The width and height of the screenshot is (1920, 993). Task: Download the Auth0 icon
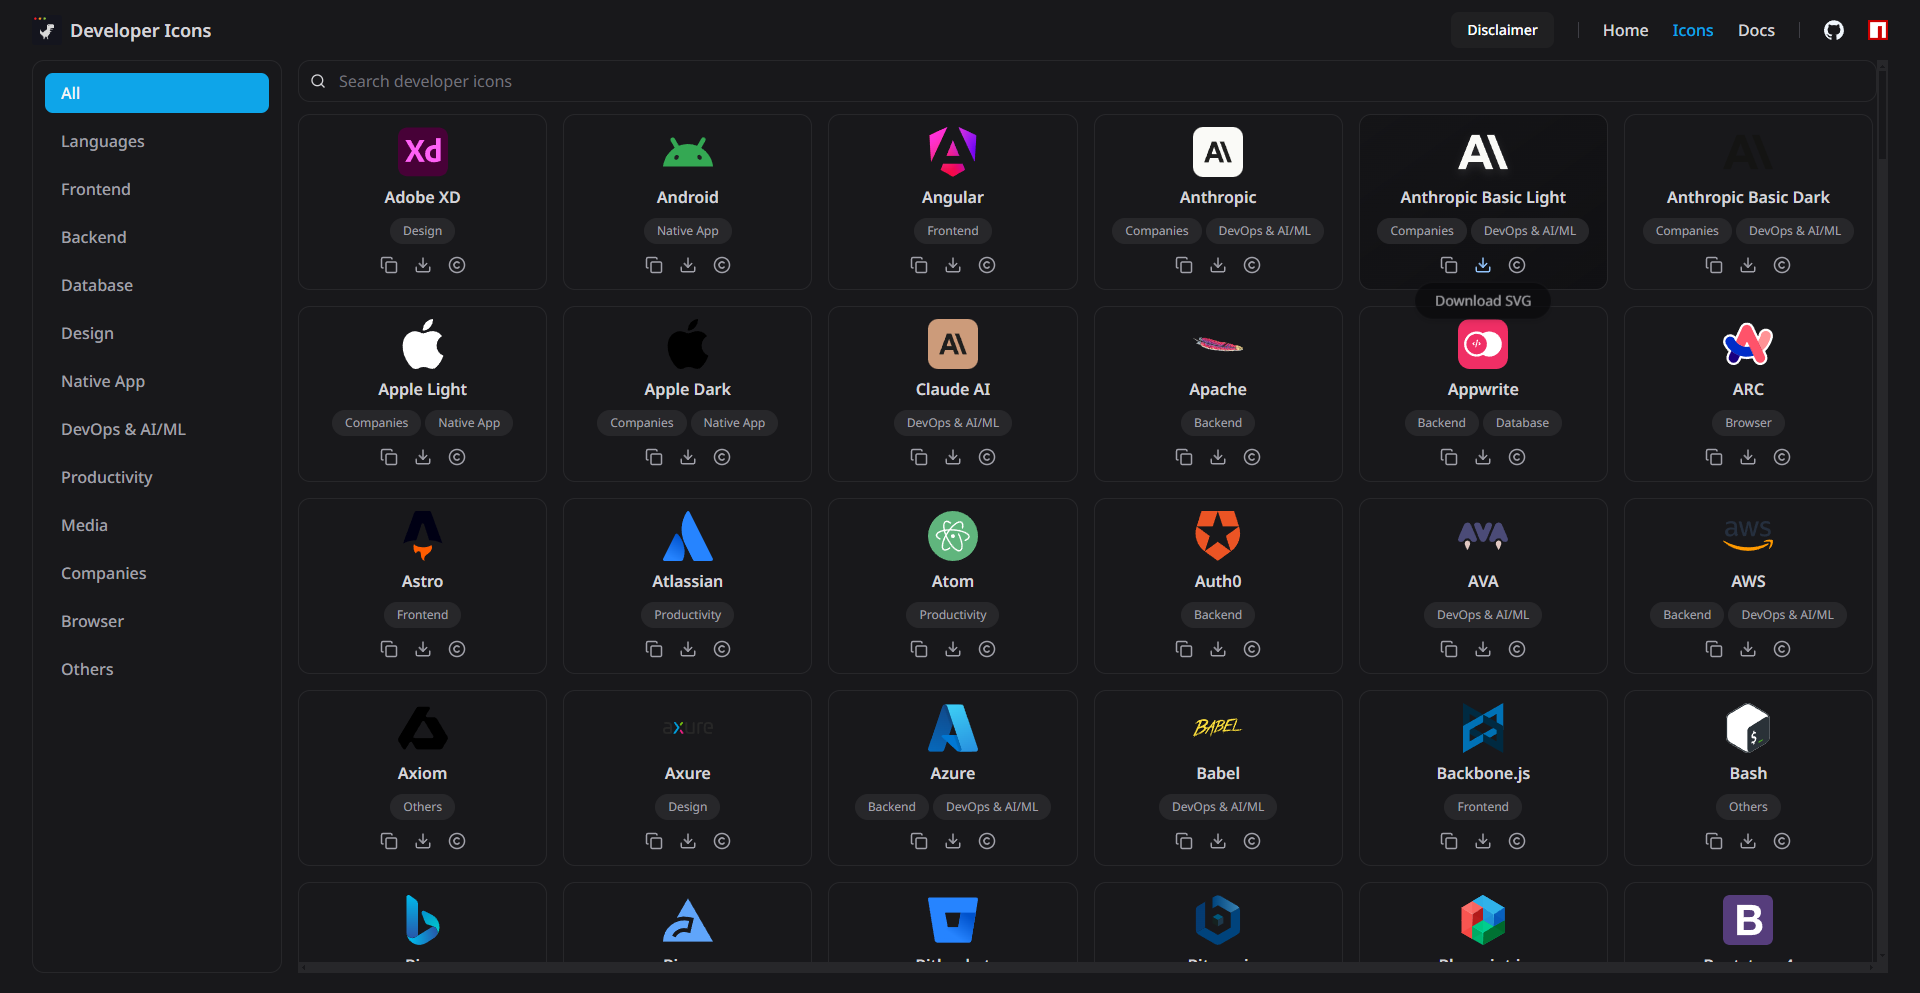[1218, 649]
